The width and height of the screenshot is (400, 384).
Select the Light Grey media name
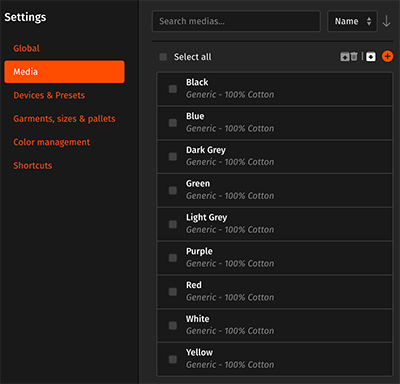click(x=206, y=217)
